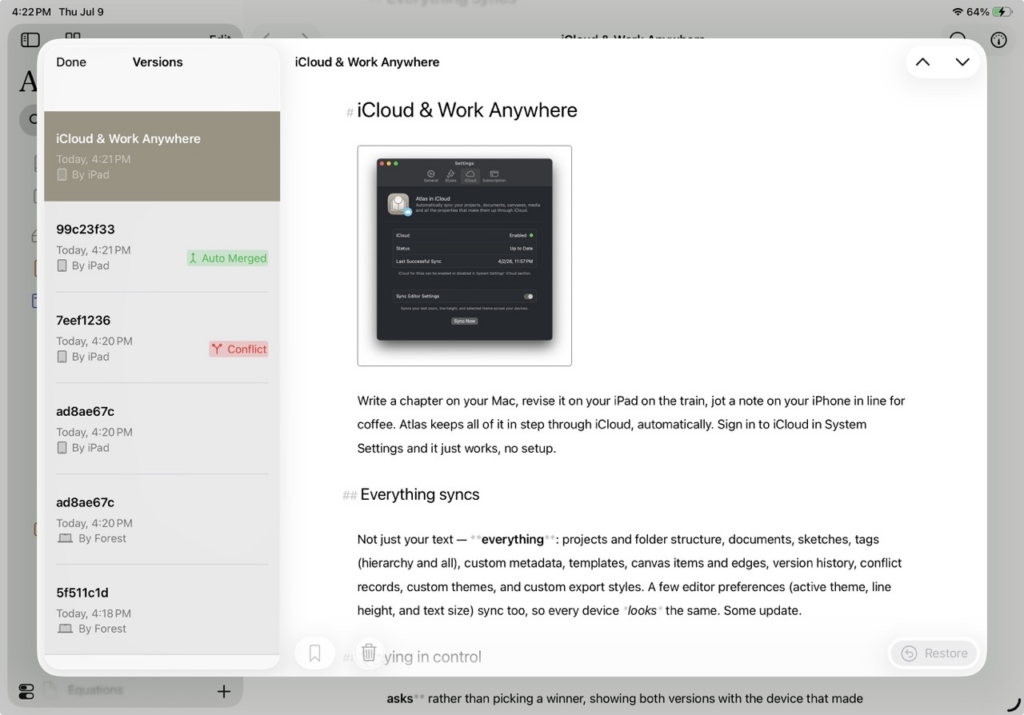Open the iCloud settings screenshot image

[x=464, y=255]
